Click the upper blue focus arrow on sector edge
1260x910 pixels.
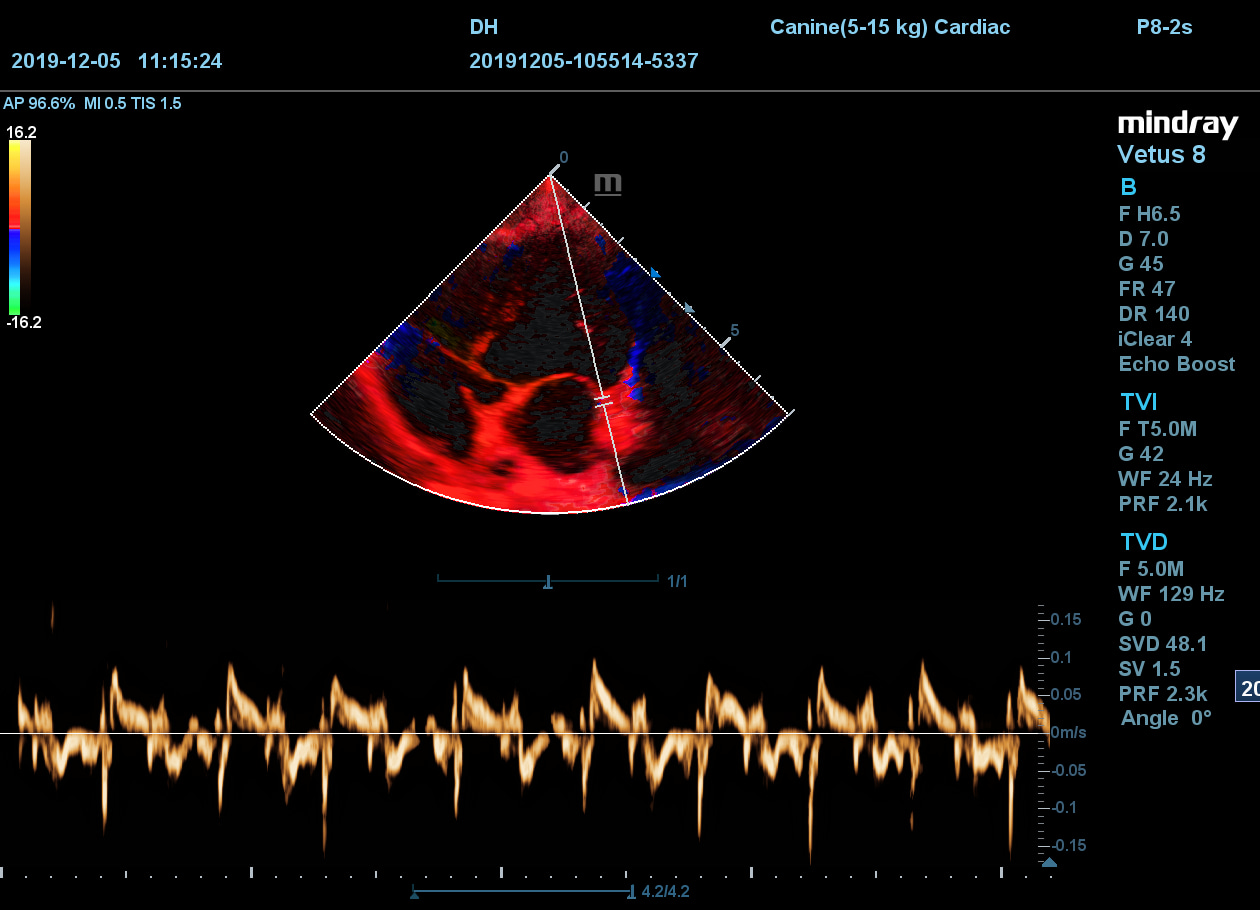pos(656,272)
